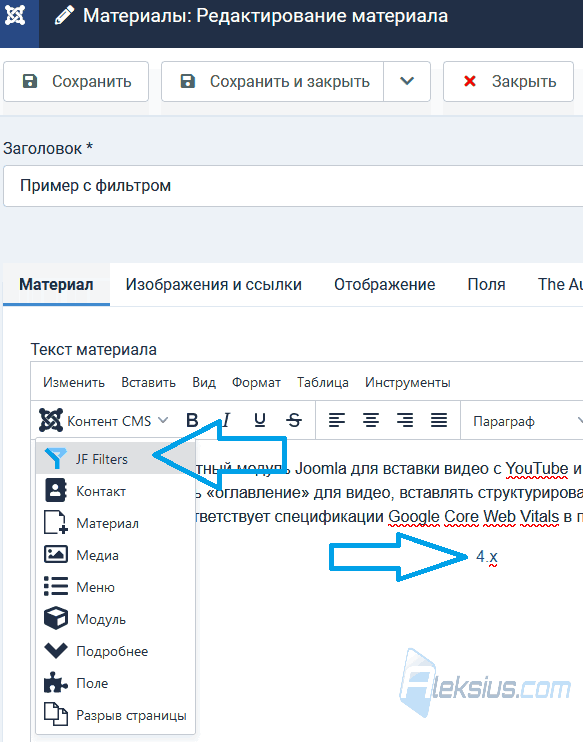Toggle italic formatting

point(226,420)
